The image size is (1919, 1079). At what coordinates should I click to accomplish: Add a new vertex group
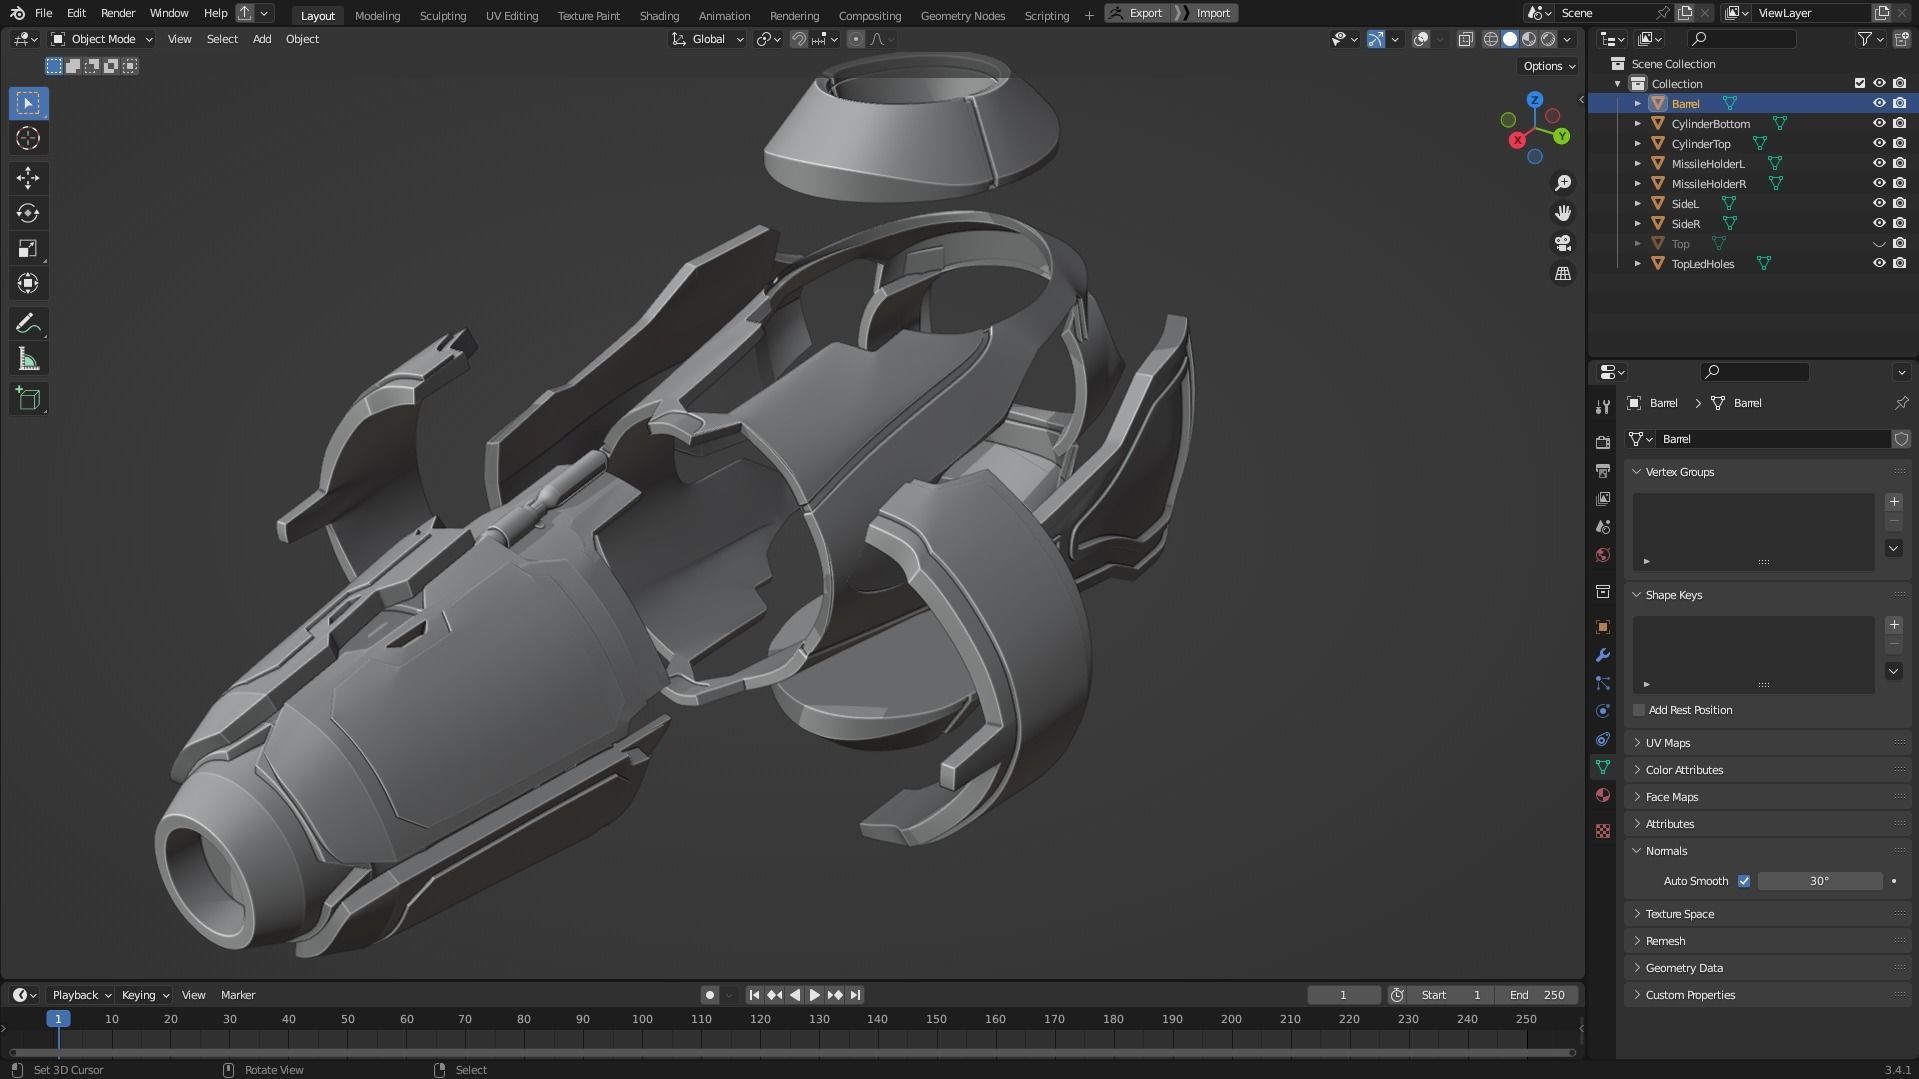1893,502
